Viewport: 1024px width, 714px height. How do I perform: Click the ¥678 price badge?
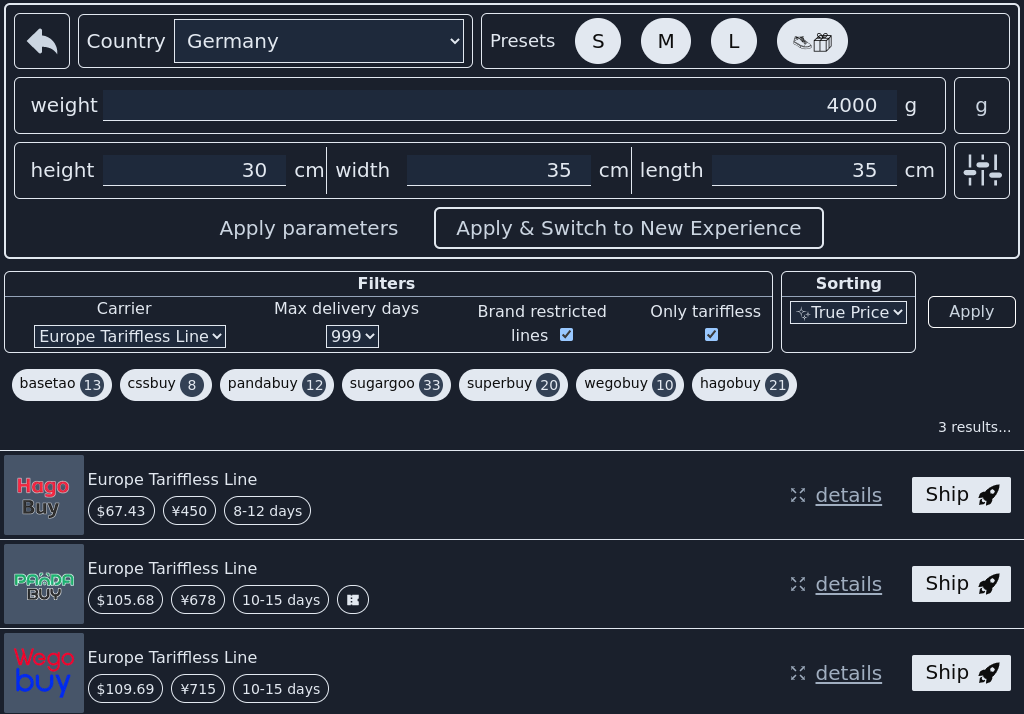click(x=198, y=600)
